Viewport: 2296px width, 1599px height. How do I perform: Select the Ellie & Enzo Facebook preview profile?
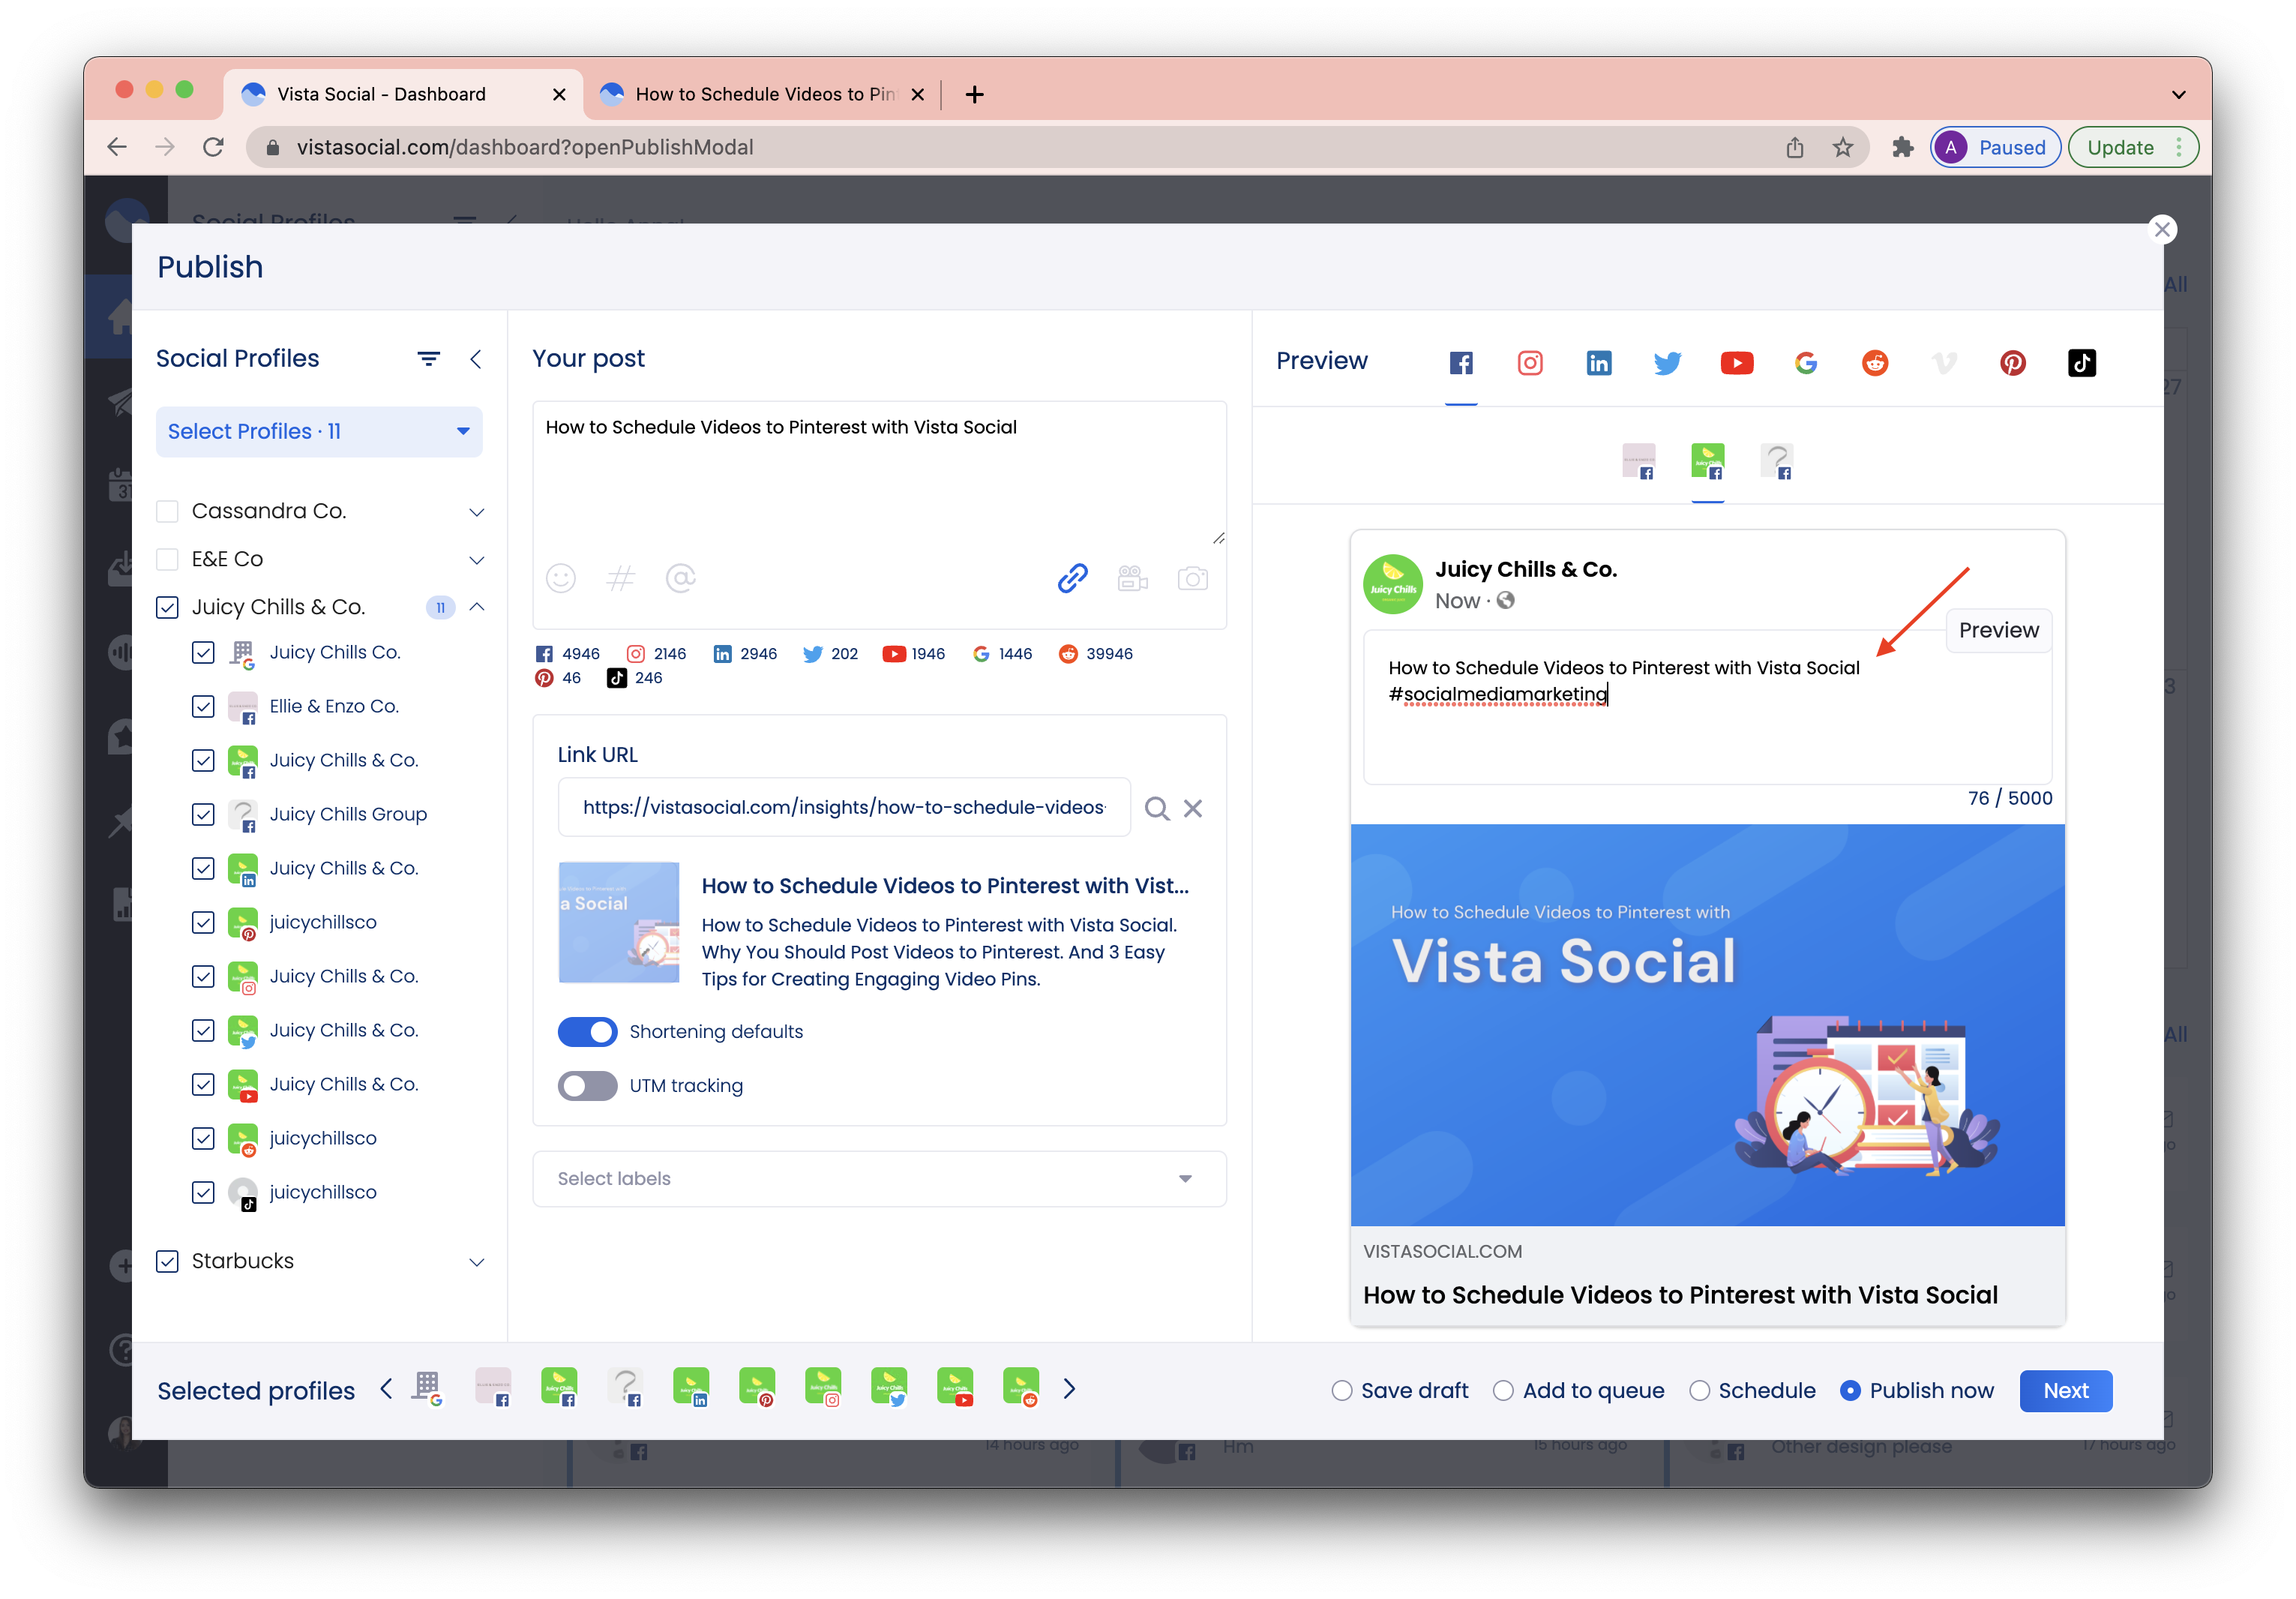click(1638, 462)
